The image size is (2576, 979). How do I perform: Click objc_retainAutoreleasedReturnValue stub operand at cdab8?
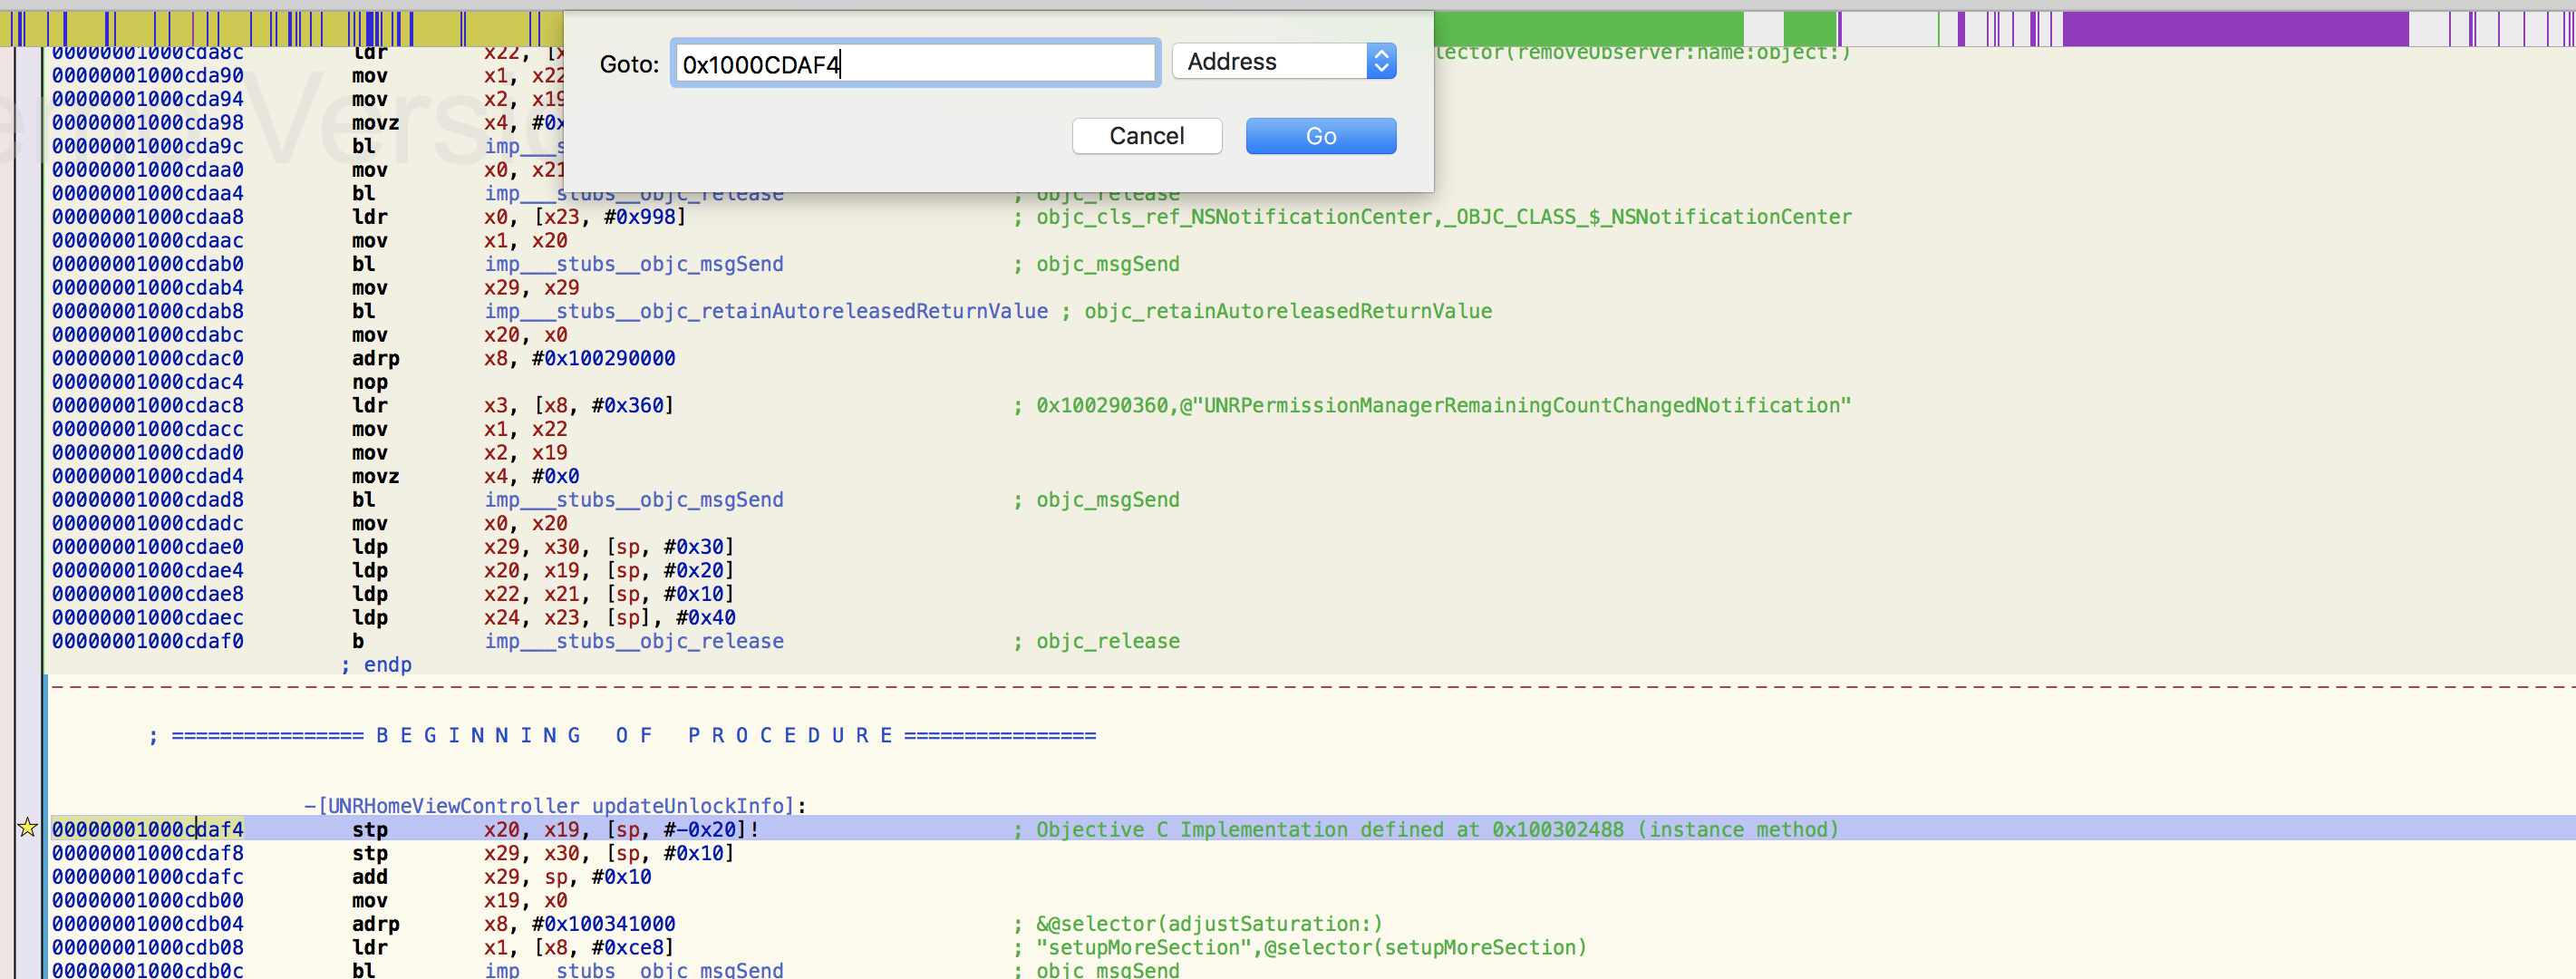(x=766, y=311)
